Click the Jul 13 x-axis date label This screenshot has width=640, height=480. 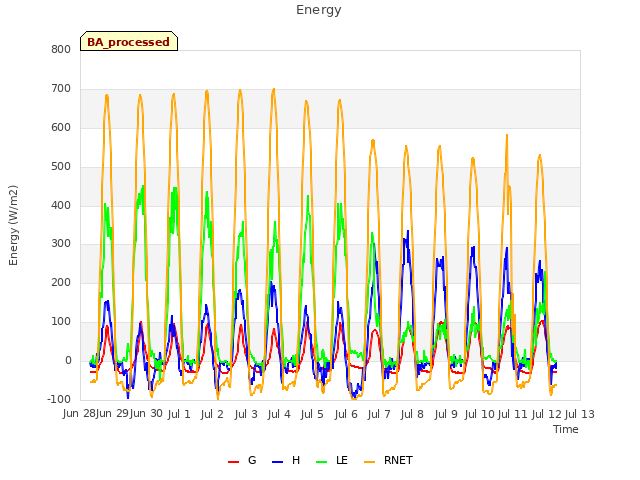coord(580,414)
